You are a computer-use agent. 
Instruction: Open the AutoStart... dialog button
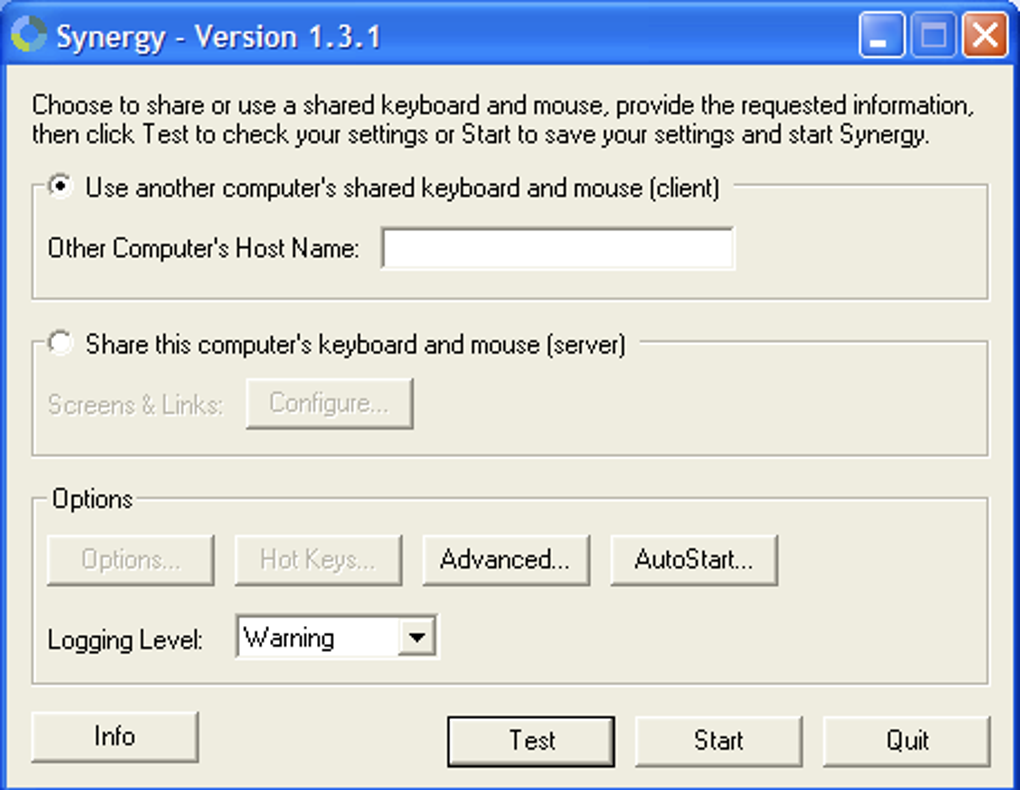pyautogui.click(x=694, y=560)
